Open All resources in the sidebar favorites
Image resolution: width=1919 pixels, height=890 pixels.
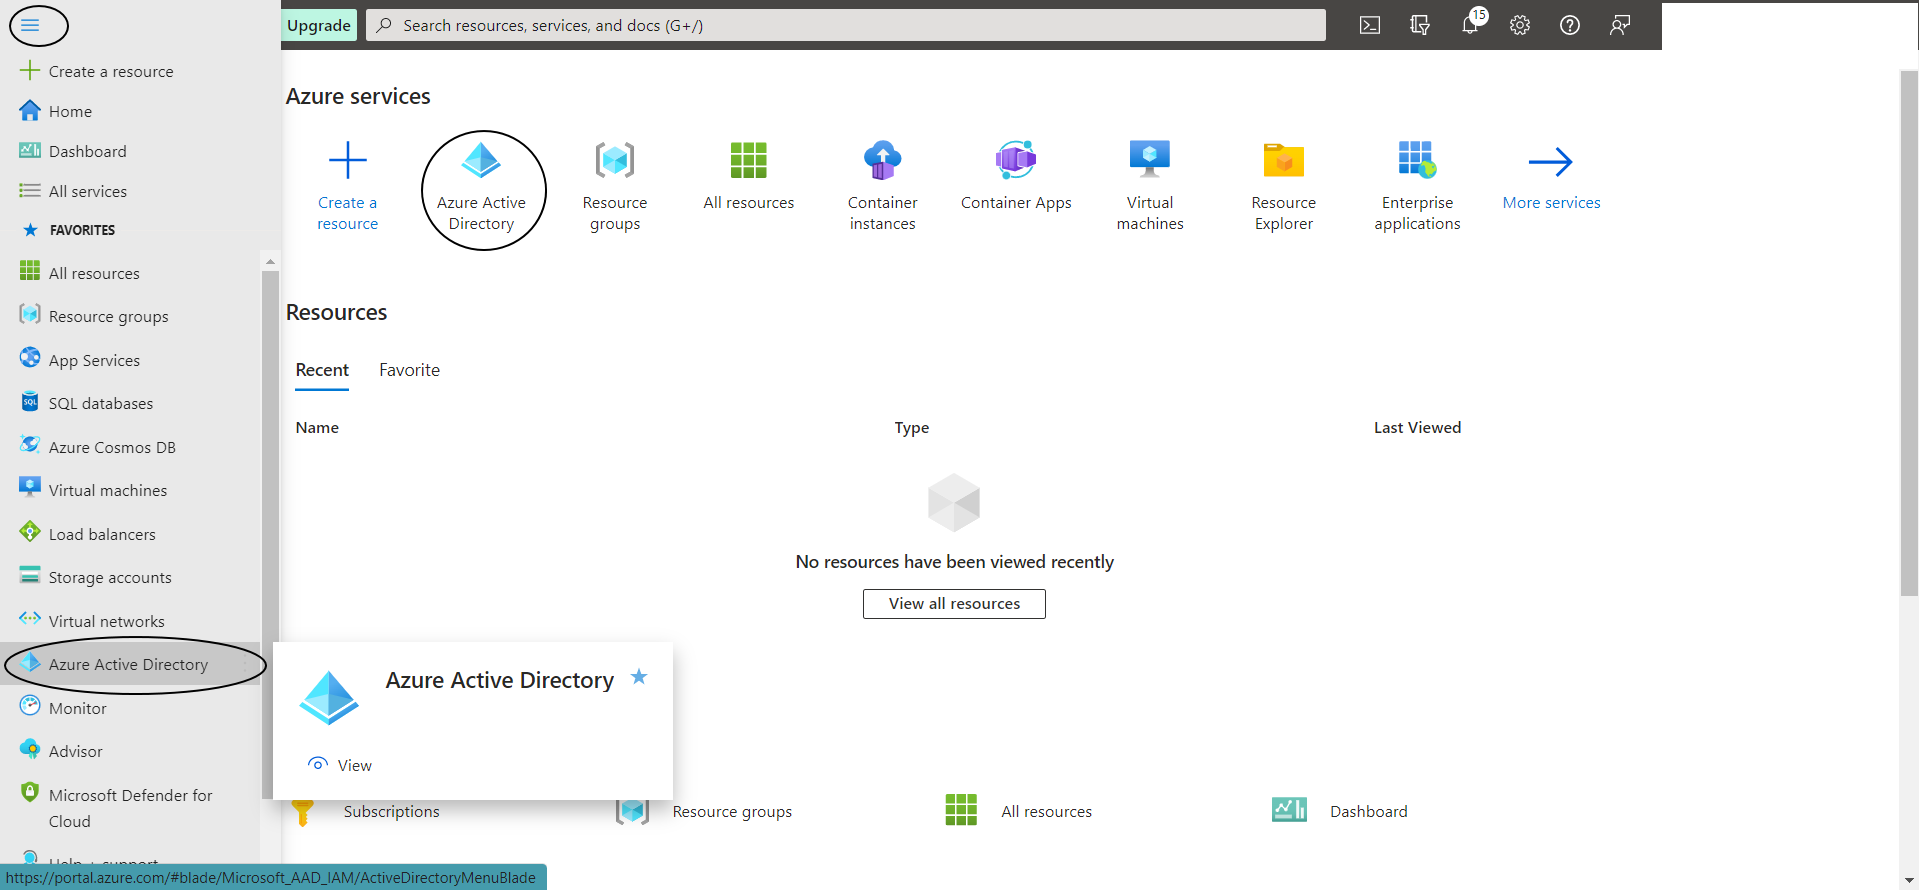(94, 273)
